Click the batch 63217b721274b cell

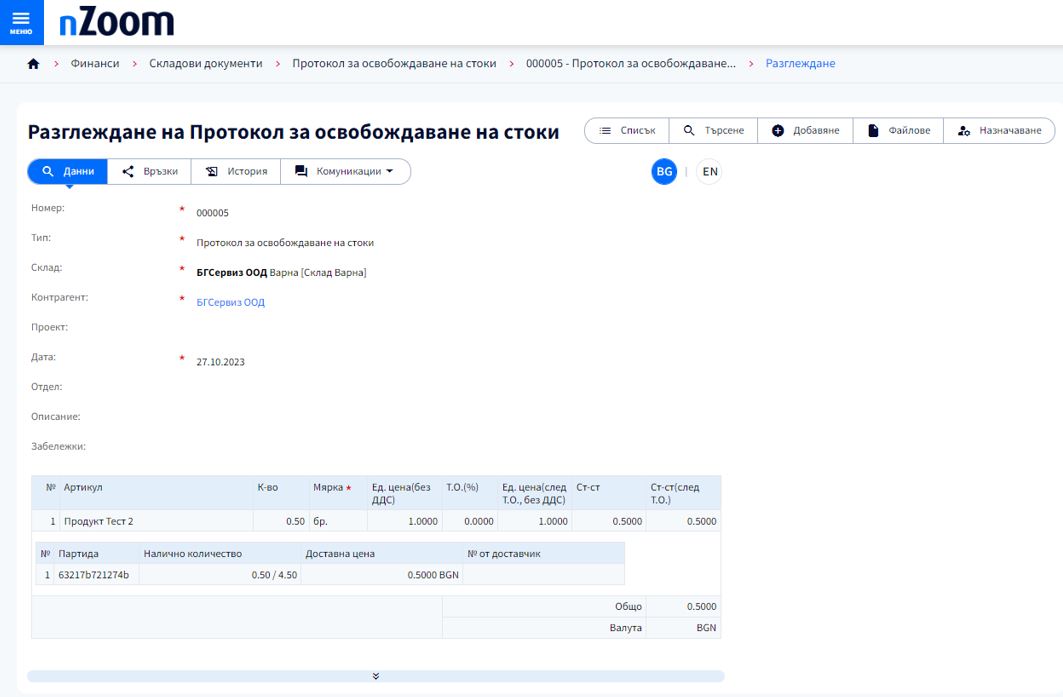[x=94, y=575]
